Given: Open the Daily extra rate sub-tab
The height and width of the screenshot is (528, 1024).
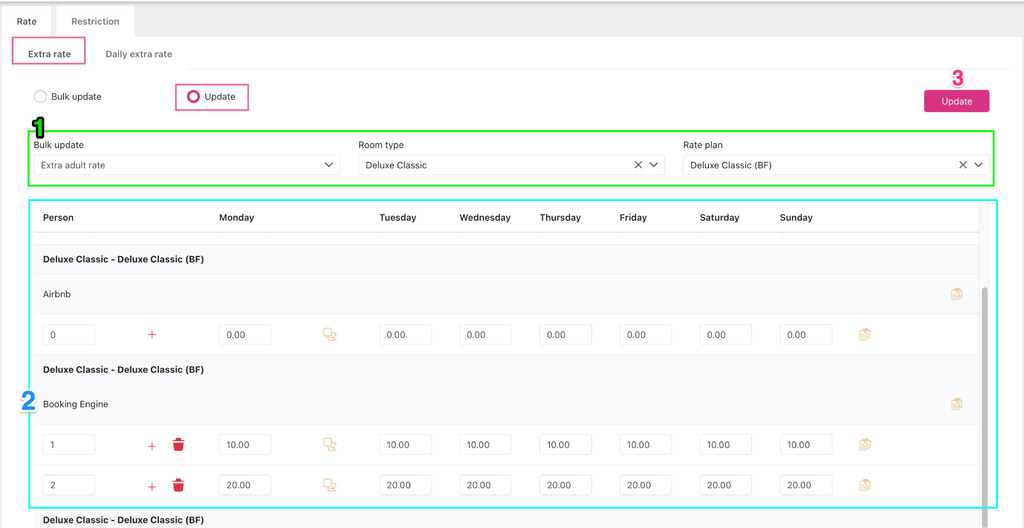Looking at the screenshot, I should (139, 54).
